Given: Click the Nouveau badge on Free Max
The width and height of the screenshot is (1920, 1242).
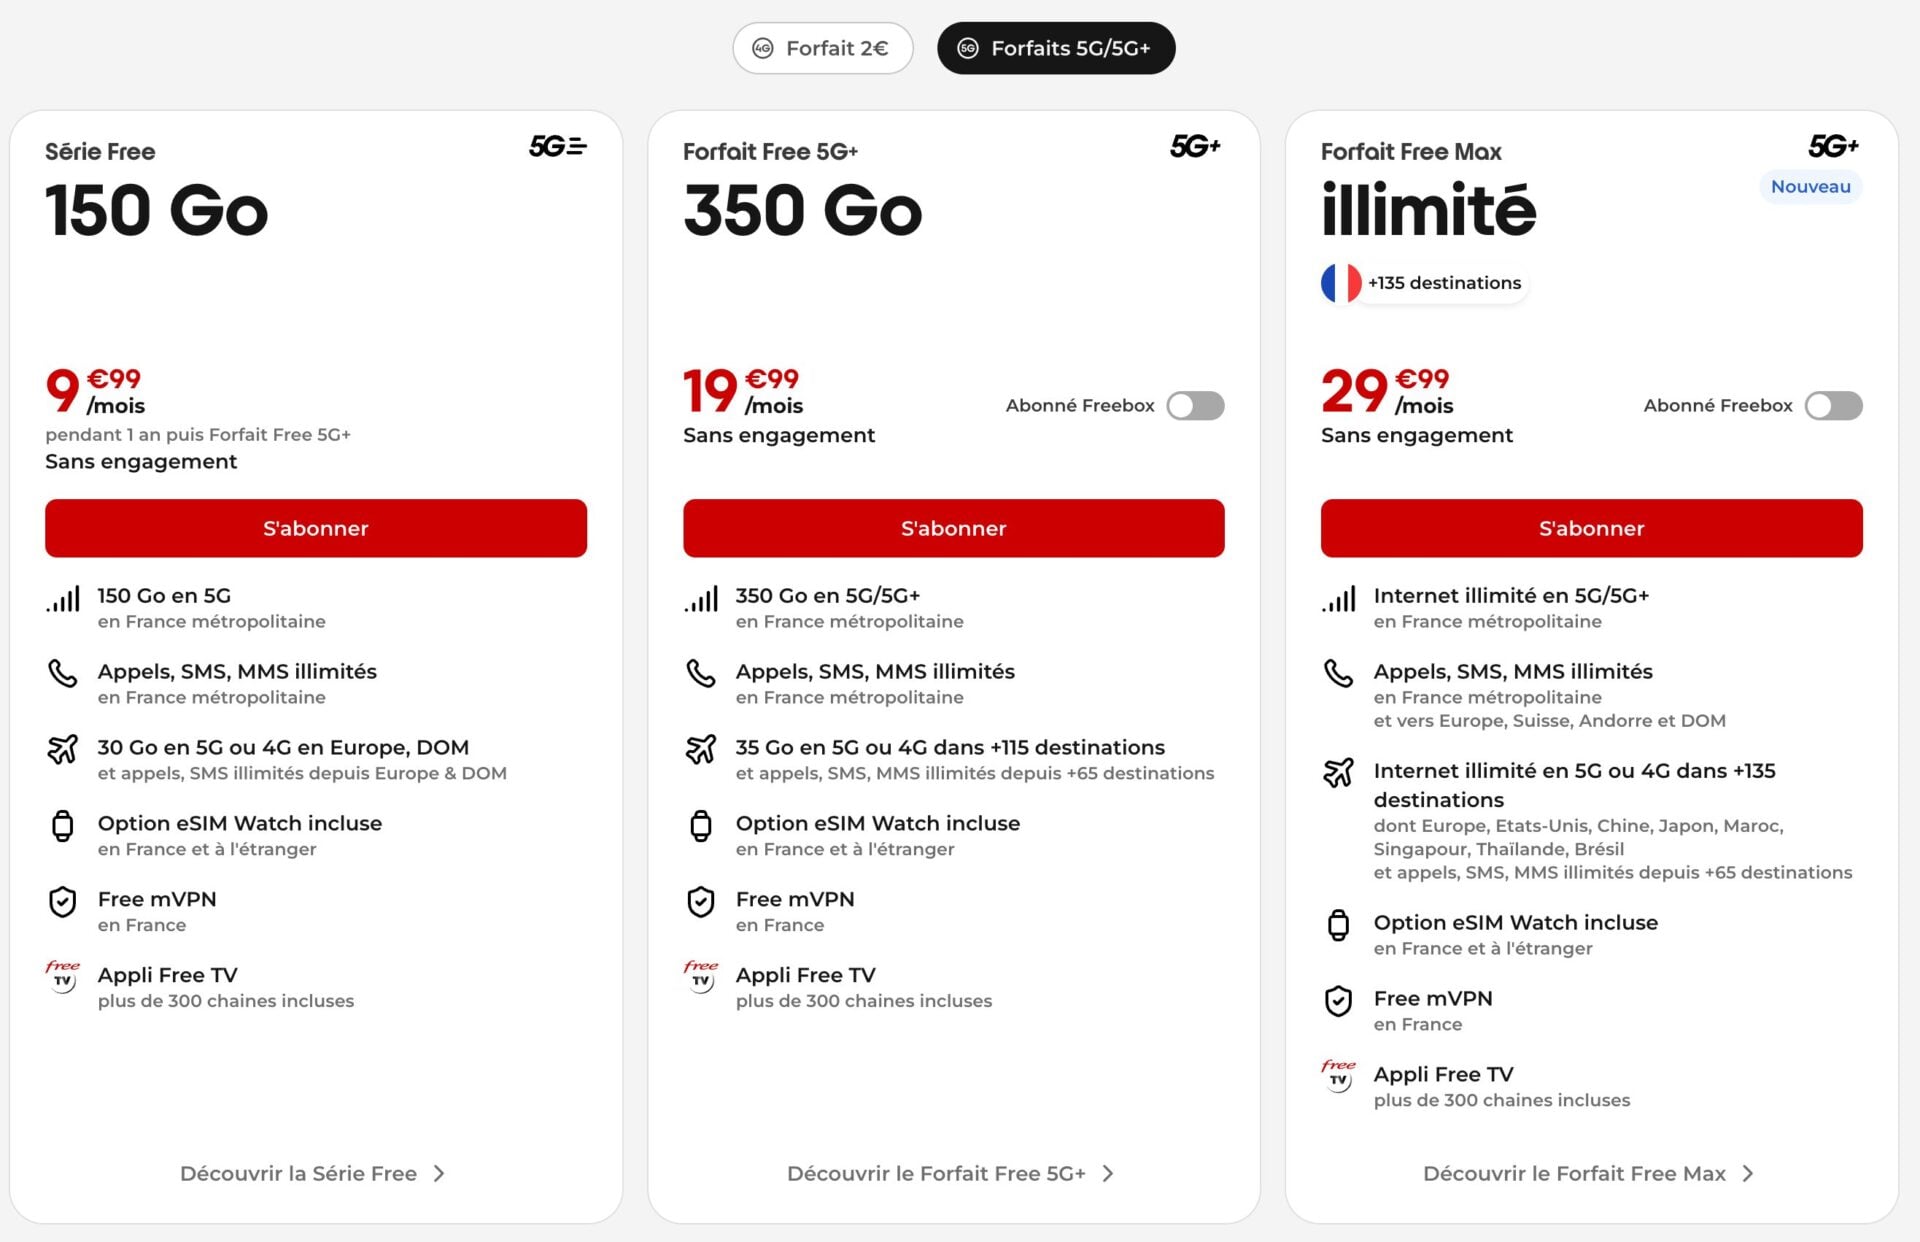Looking at the screenshot, I should click(1810, 187).
